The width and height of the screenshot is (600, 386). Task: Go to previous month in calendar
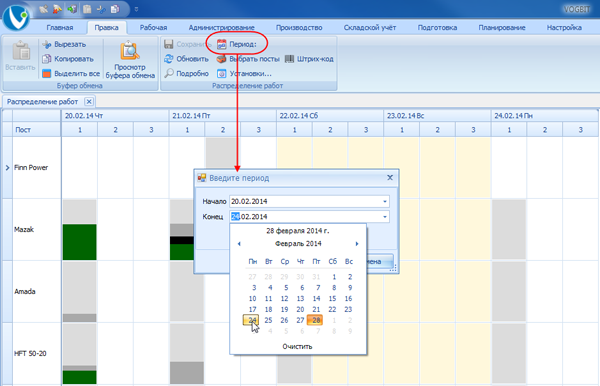239,244
